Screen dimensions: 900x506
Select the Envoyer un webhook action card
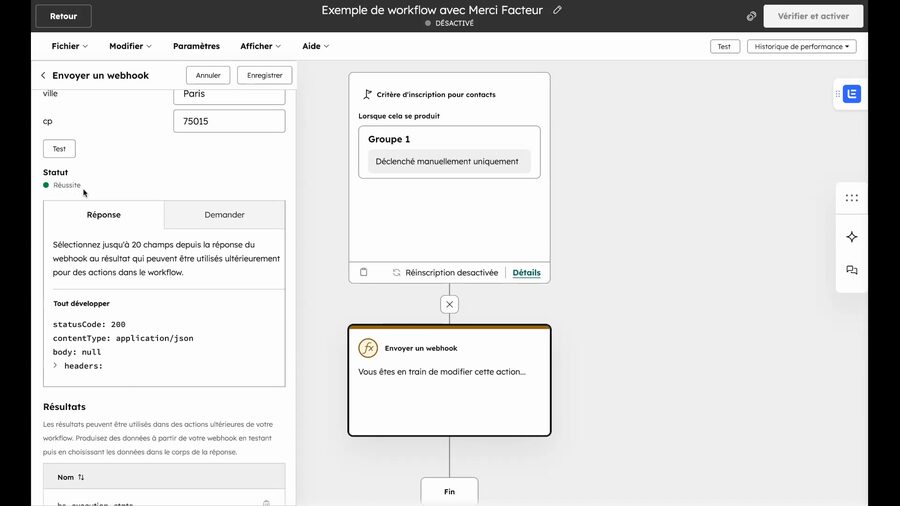(449, 380)
